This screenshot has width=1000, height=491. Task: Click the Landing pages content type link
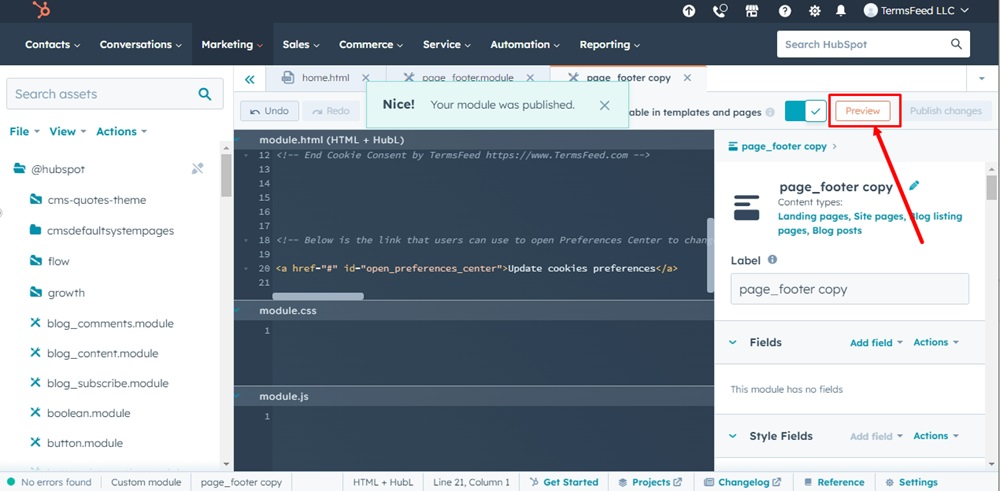click(x=813, y=216)
